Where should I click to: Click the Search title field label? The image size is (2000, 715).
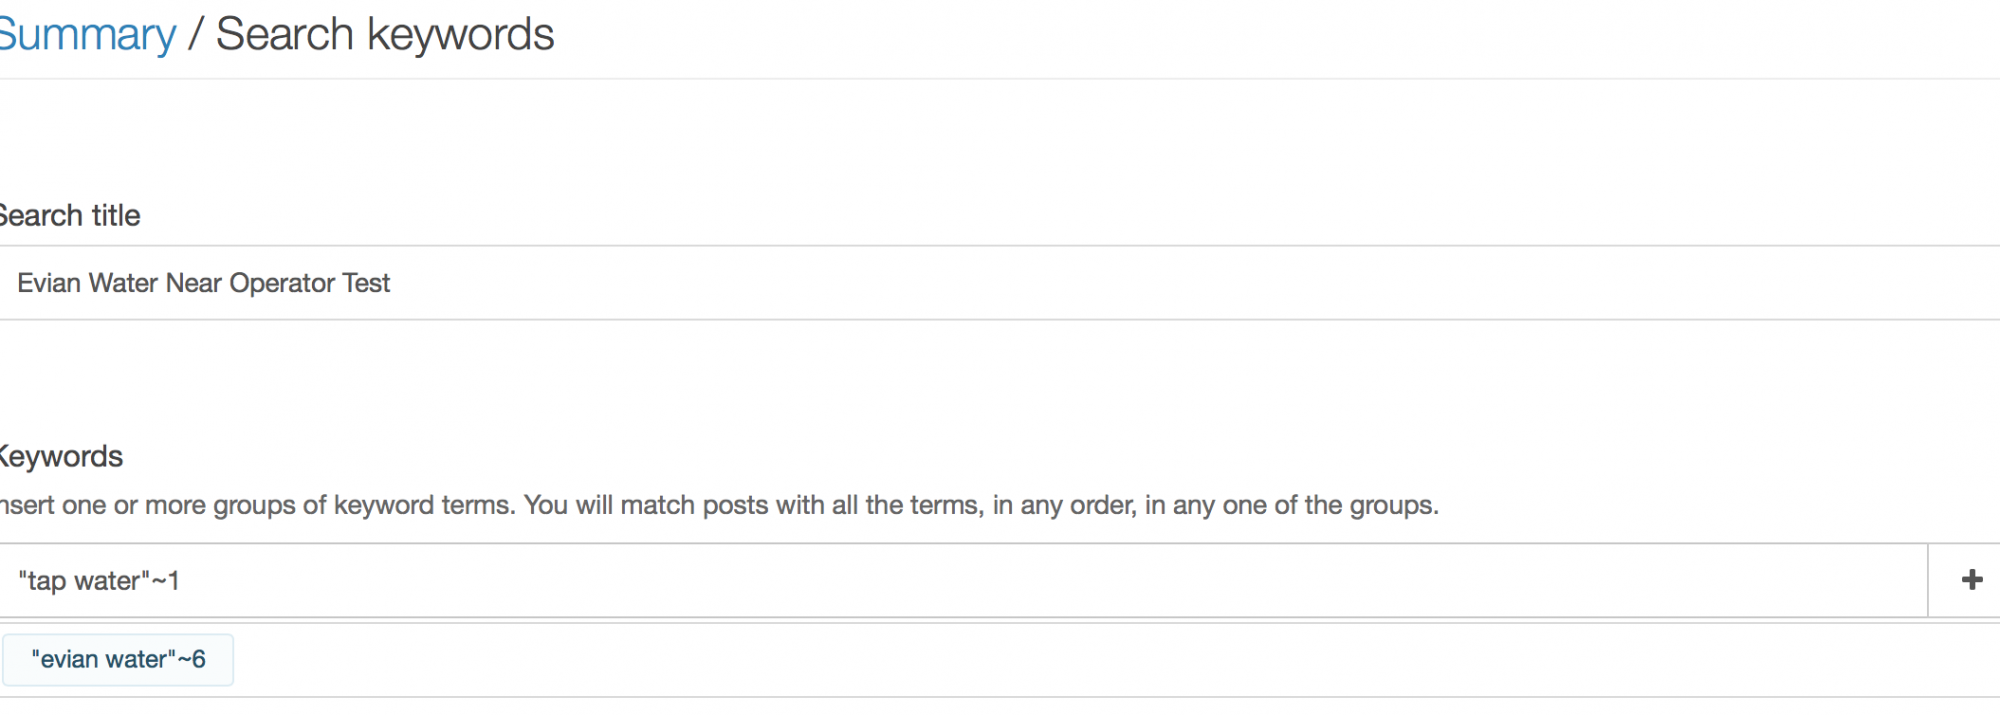(x=69, y=216)
